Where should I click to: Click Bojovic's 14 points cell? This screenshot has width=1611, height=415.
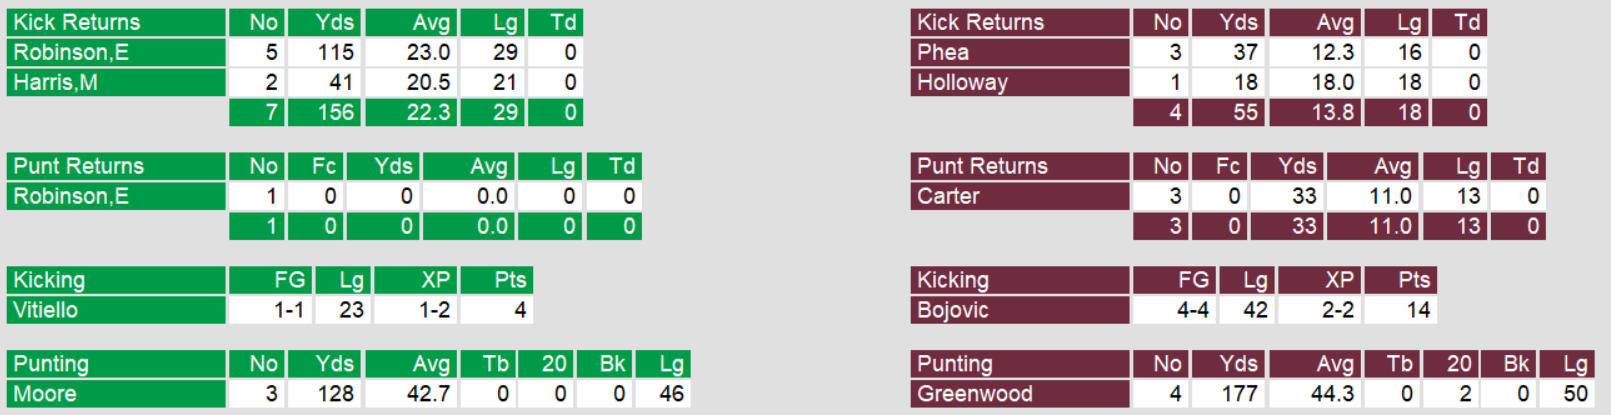coord(1418,310)
